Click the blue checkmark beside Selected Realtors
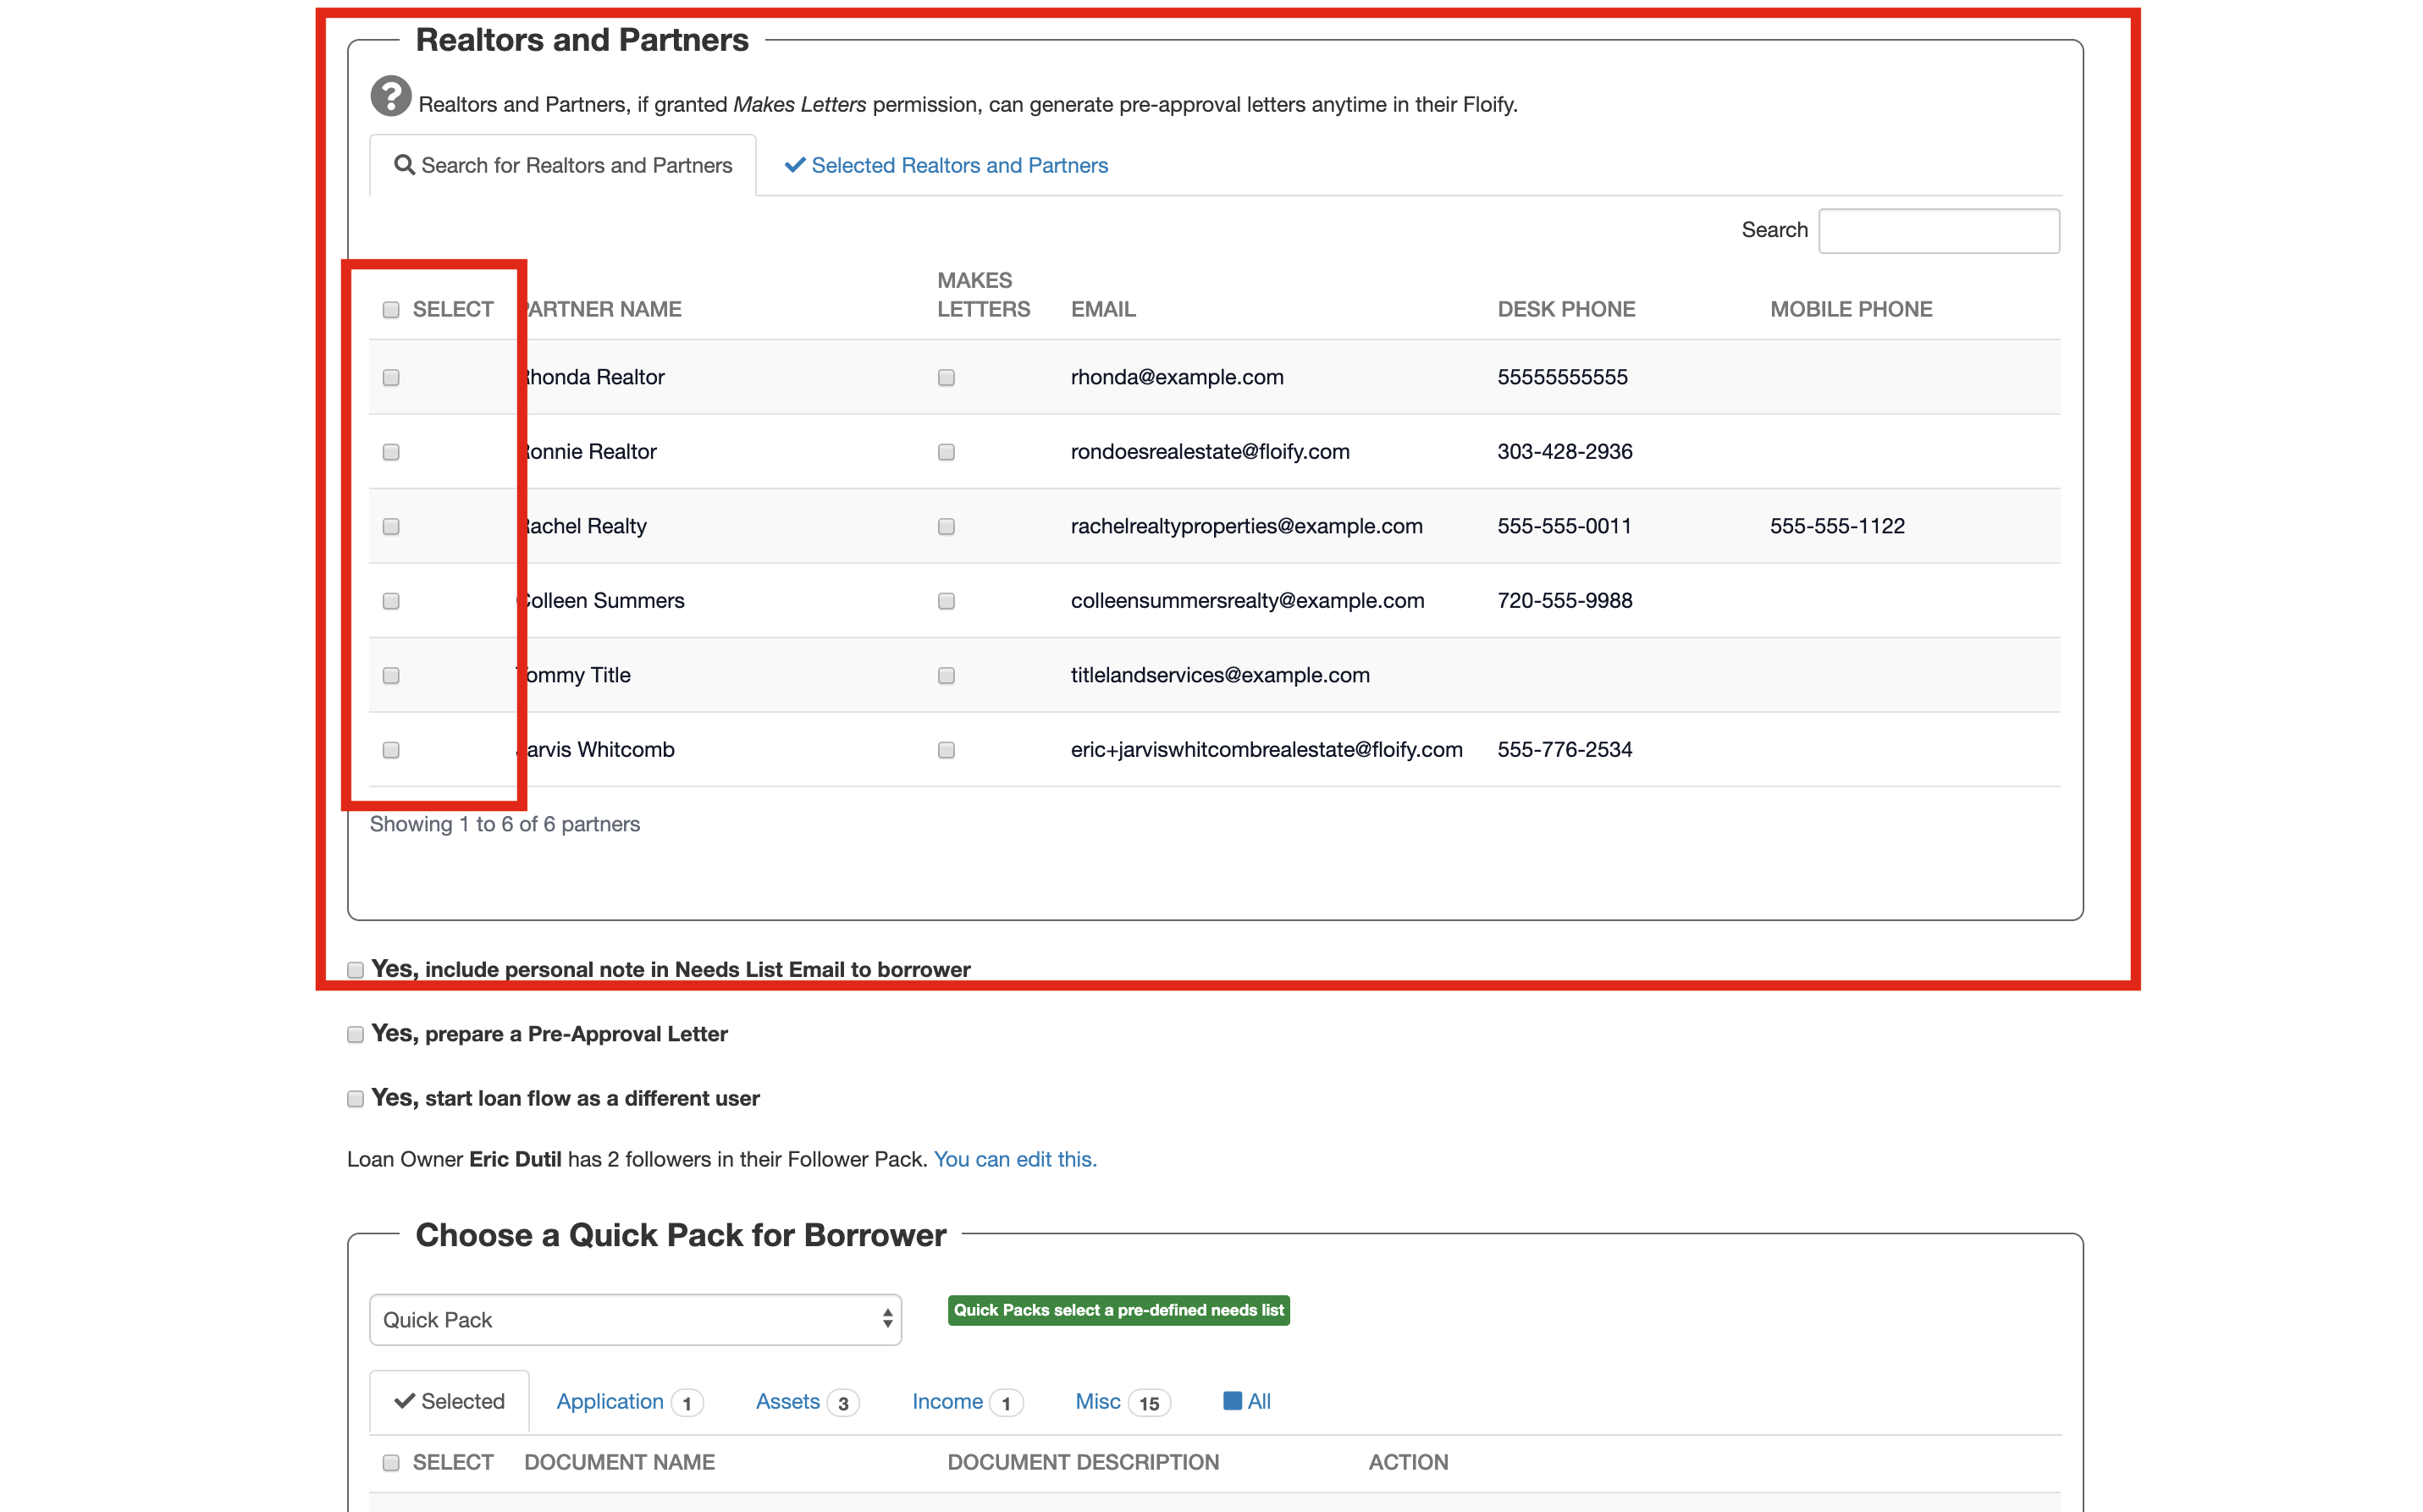 [794, 165]
